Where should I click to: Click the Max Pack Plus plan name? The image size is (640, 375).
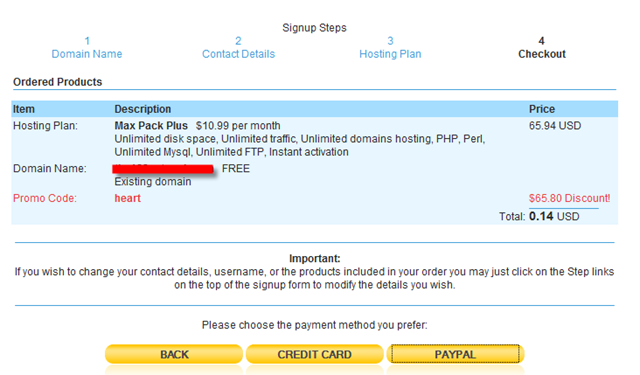coord(151,125)
